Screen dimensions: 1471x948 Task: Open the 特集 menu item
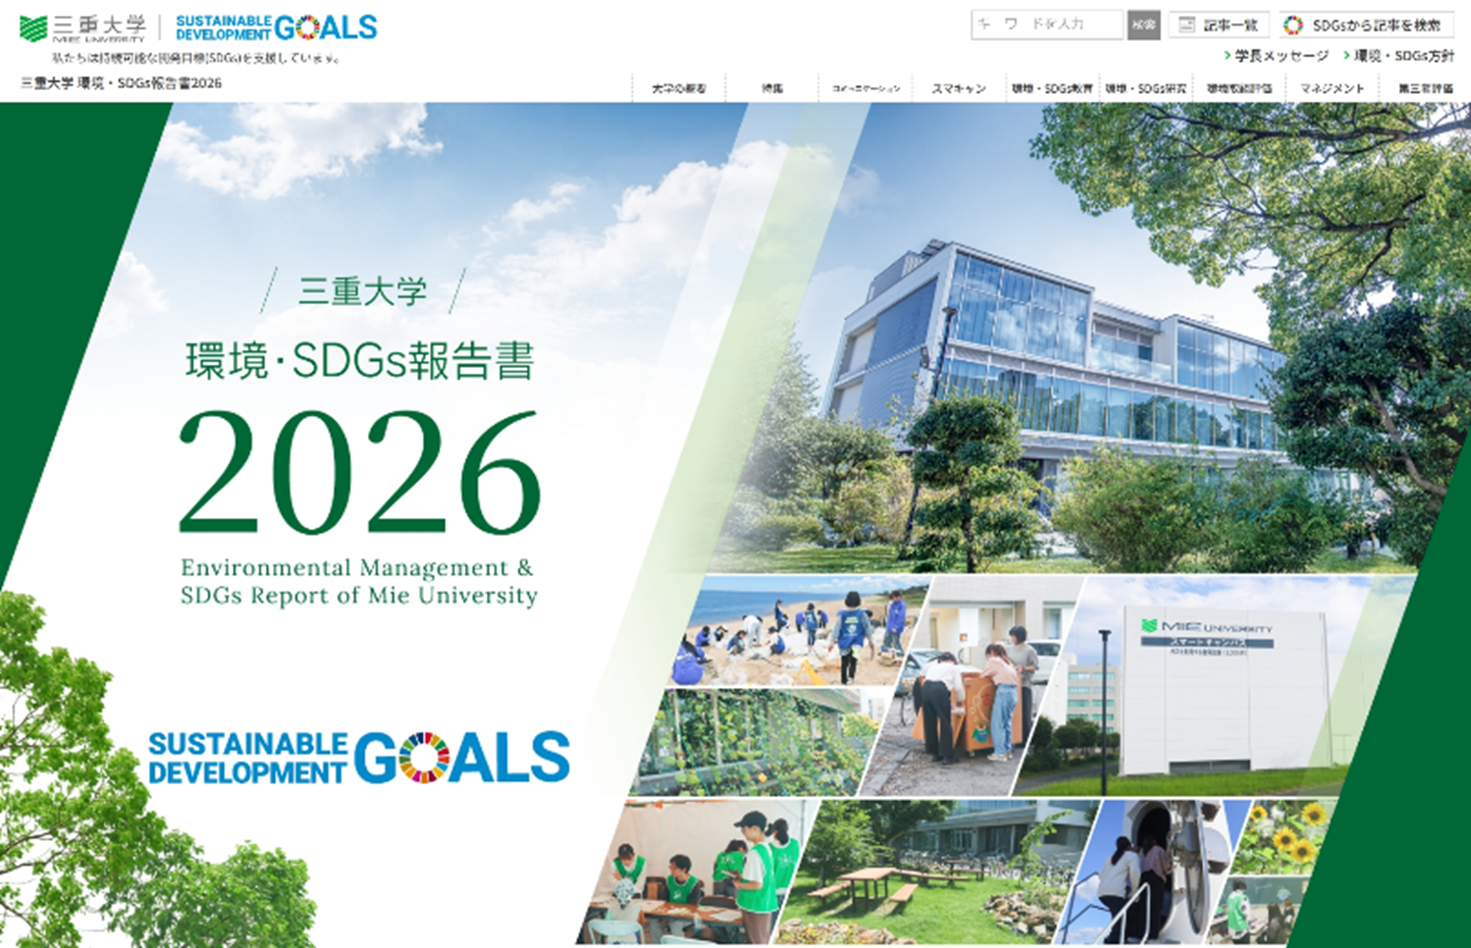click(772, 88)
